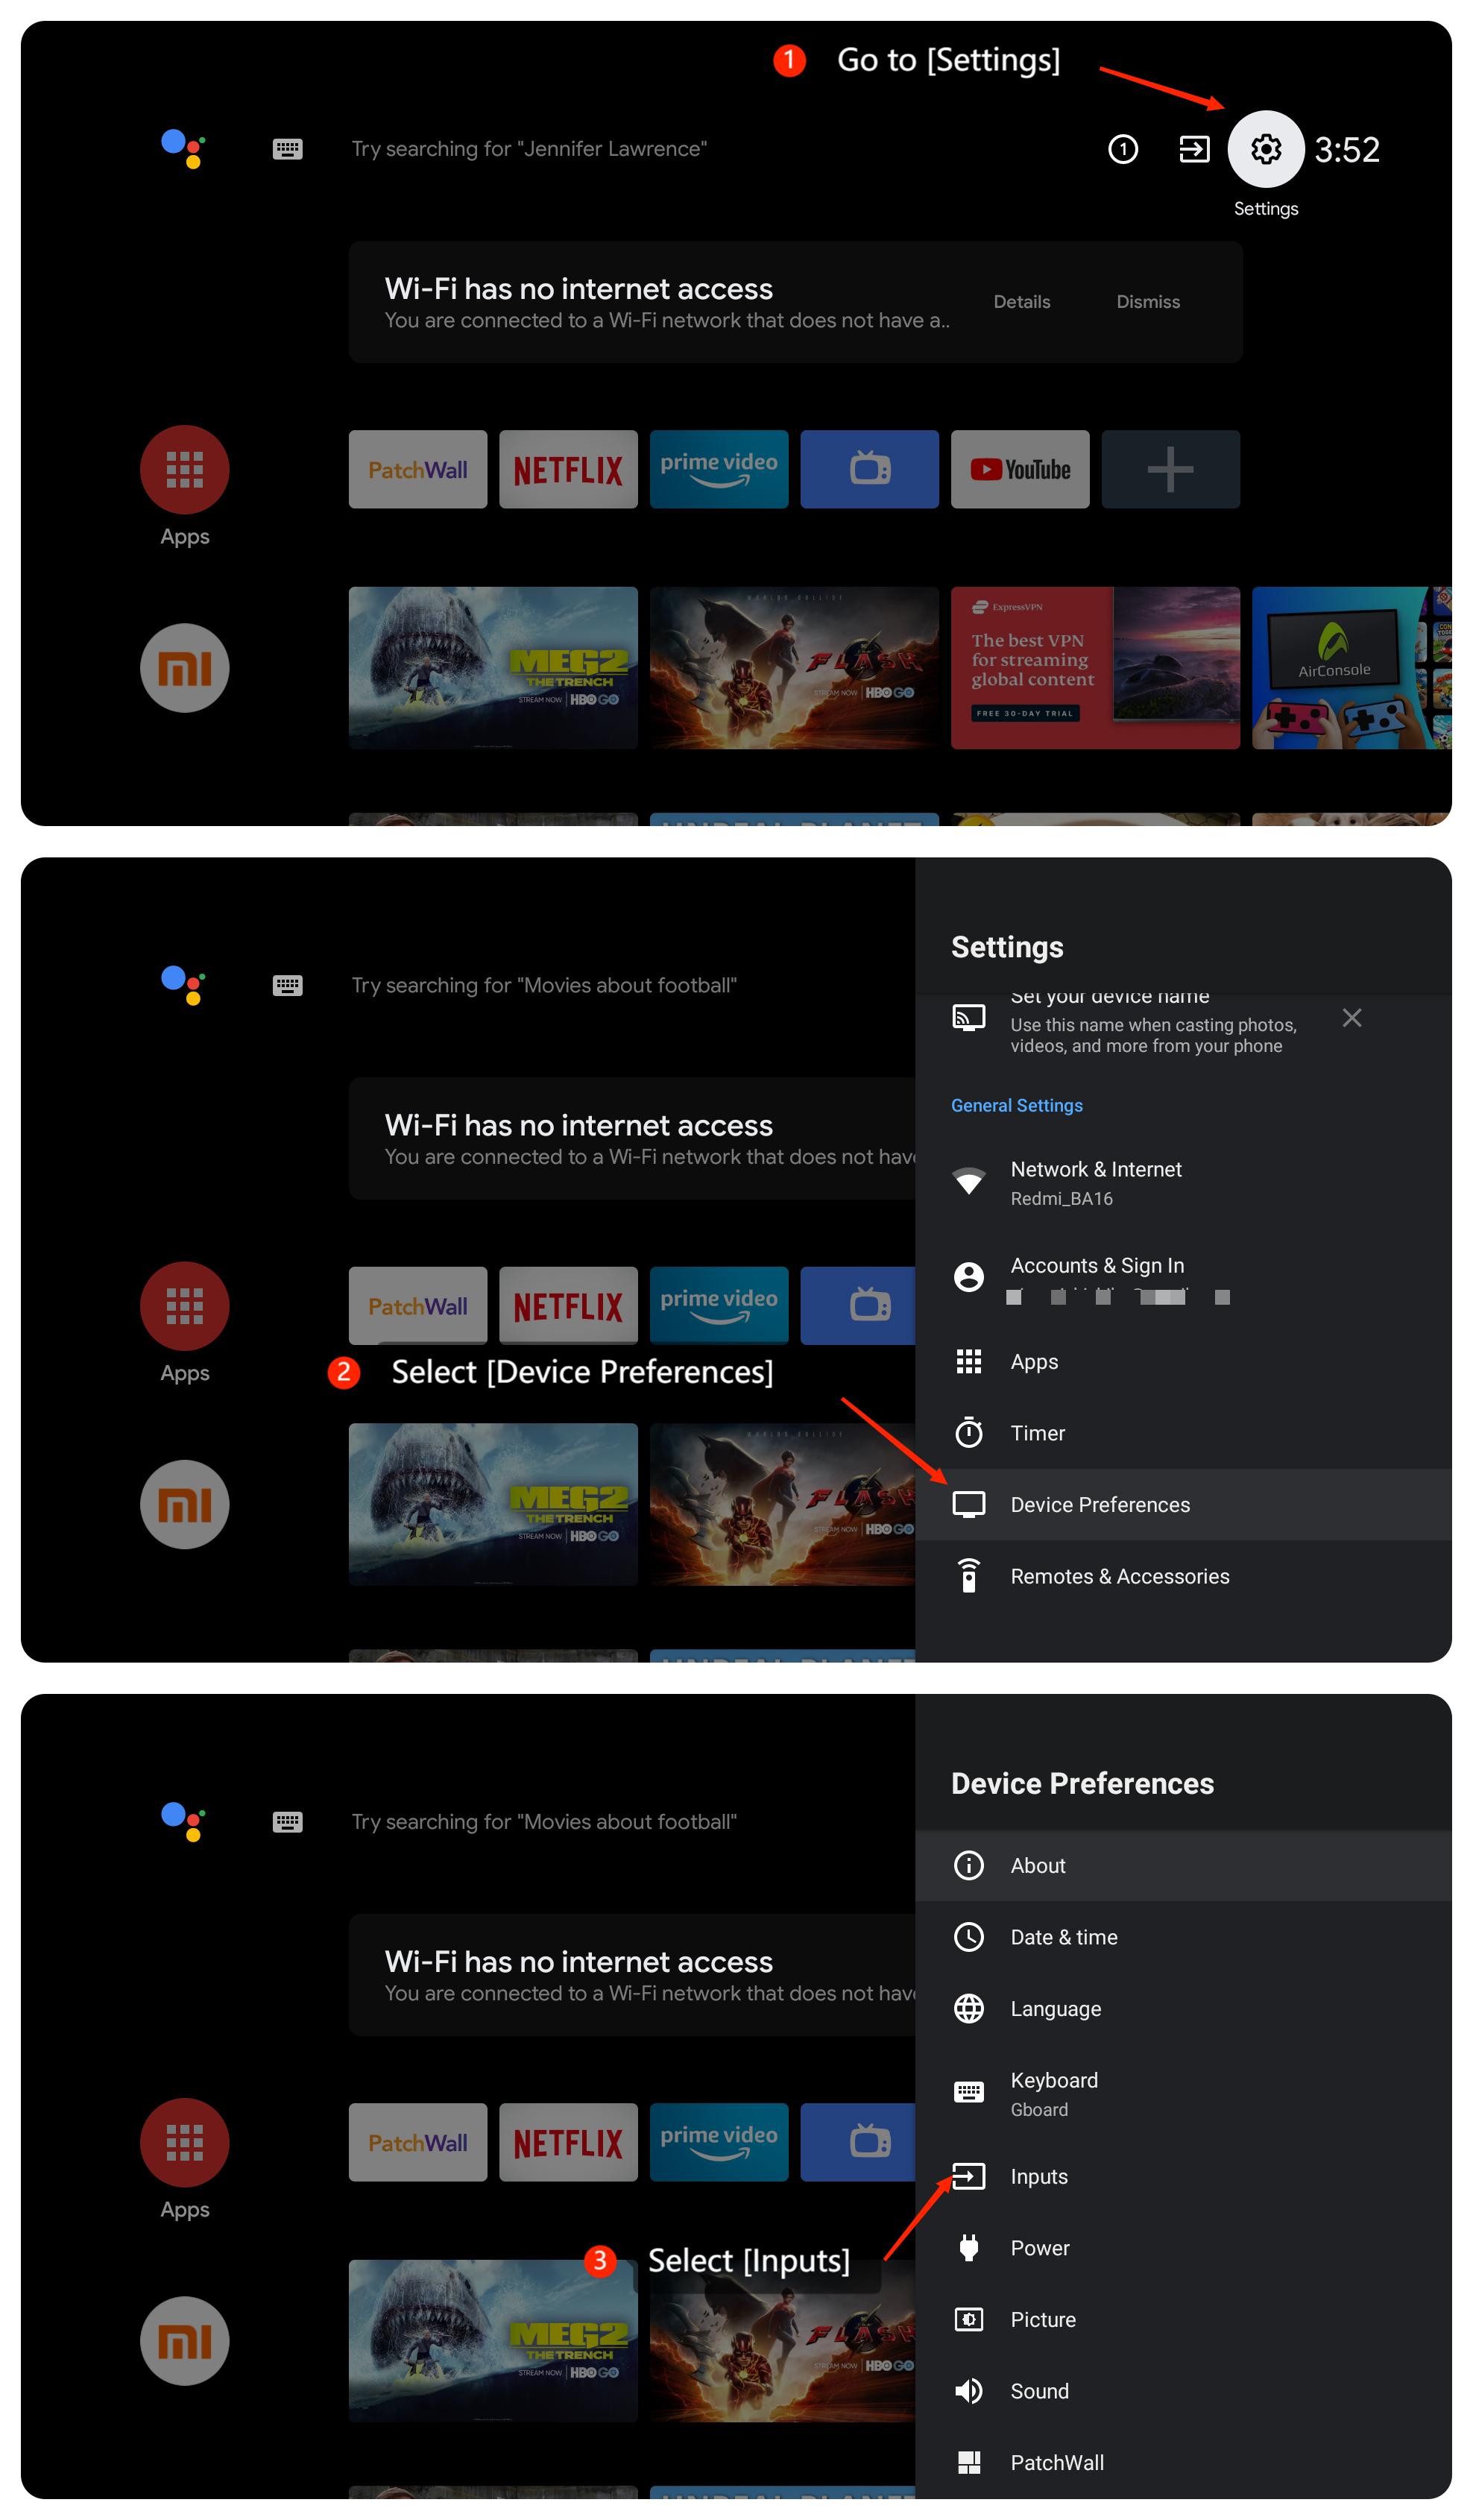Screen dimensions: 1473x2520
Task: Open the red Apps grid icon in the first screenshot
Action: (x=184, y=469)
